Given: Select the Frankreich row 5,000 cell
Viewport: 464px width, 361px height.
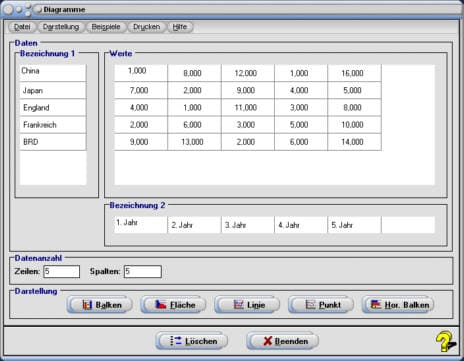Looking at the screenshot, I should [301, 125].
